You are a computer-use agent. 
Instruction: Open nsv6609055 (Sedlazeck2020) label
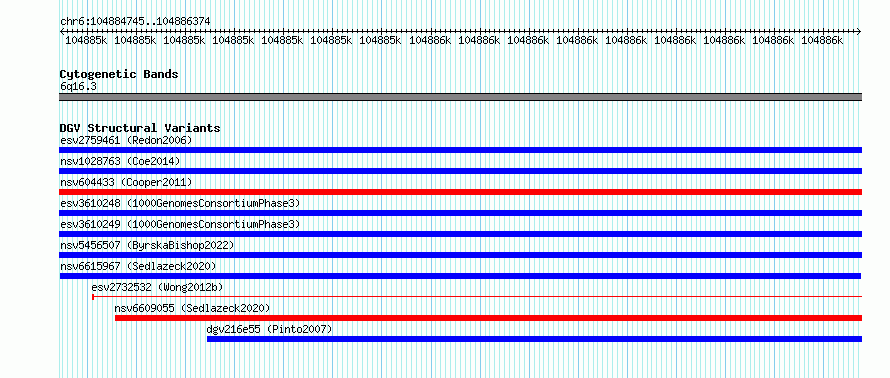[x=192, y=308]
